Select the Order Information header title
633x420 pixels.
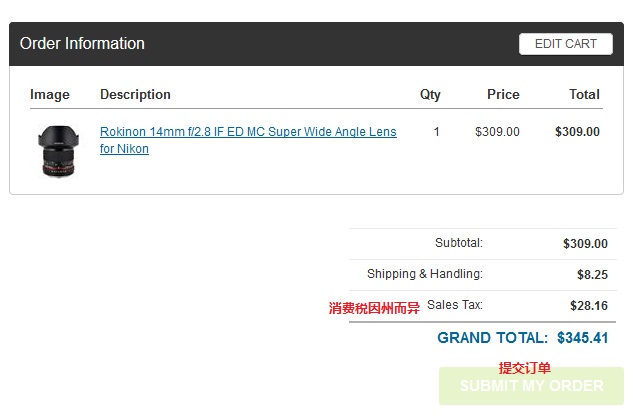pyautogui.click(x=82, y=44)
